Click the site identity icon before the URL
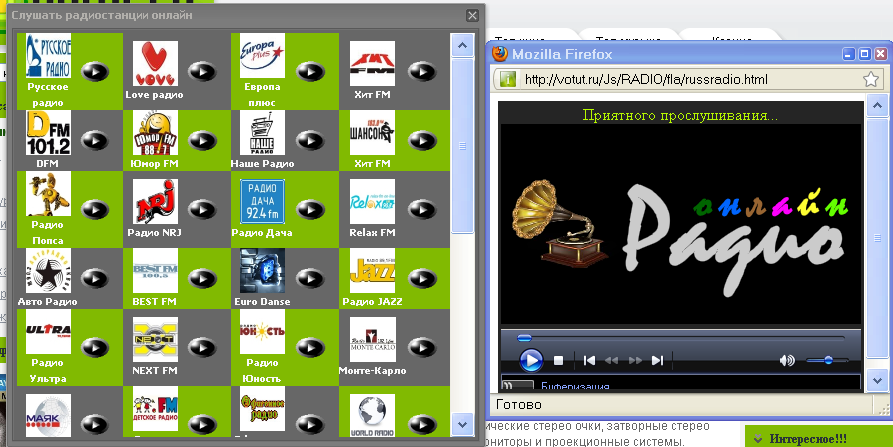 507,79
